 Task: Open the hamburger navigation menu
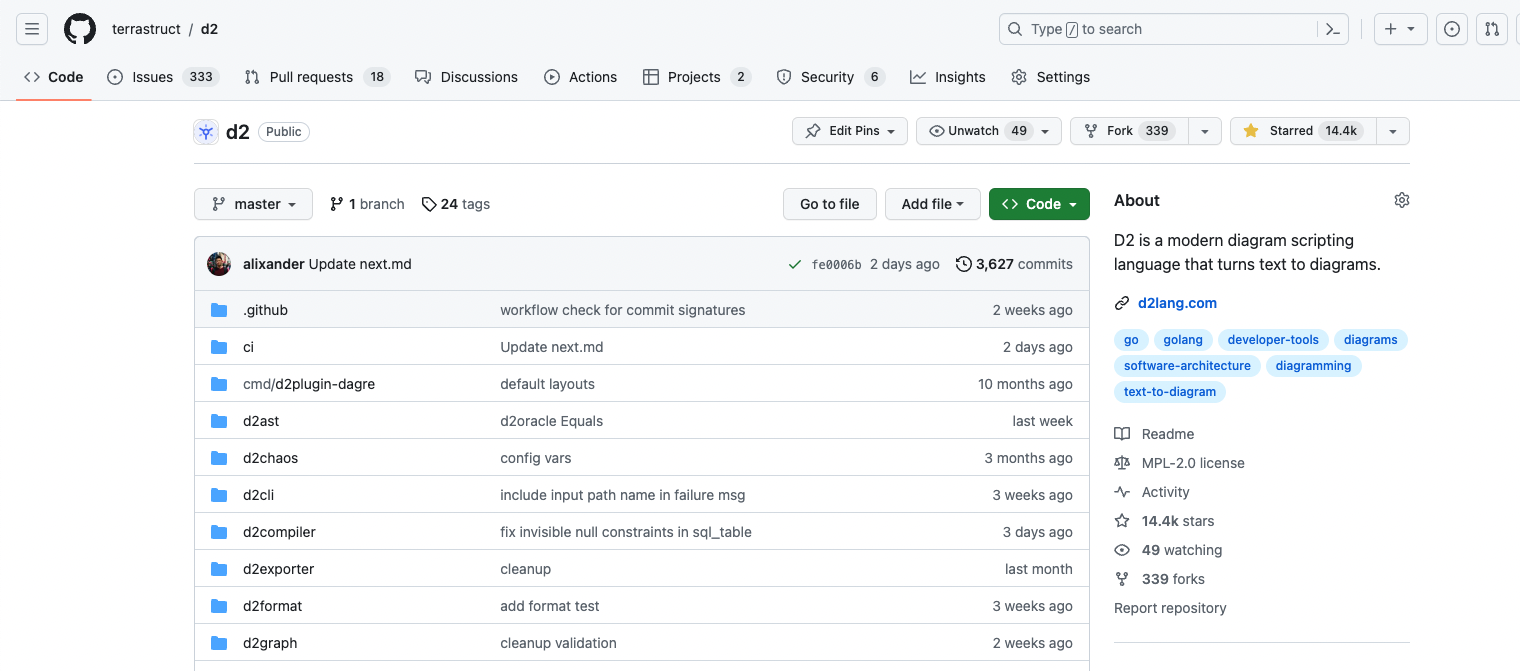point(32,29)
